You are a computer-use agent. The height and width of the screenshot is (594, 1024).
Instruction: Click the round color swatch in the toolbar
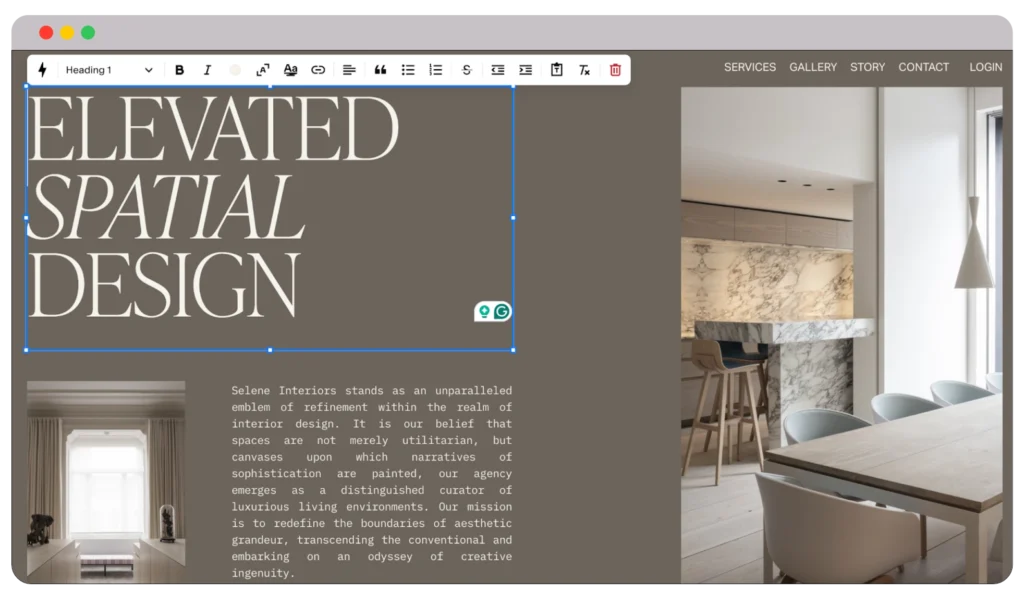pyautogui.click(x=235, y=70)
